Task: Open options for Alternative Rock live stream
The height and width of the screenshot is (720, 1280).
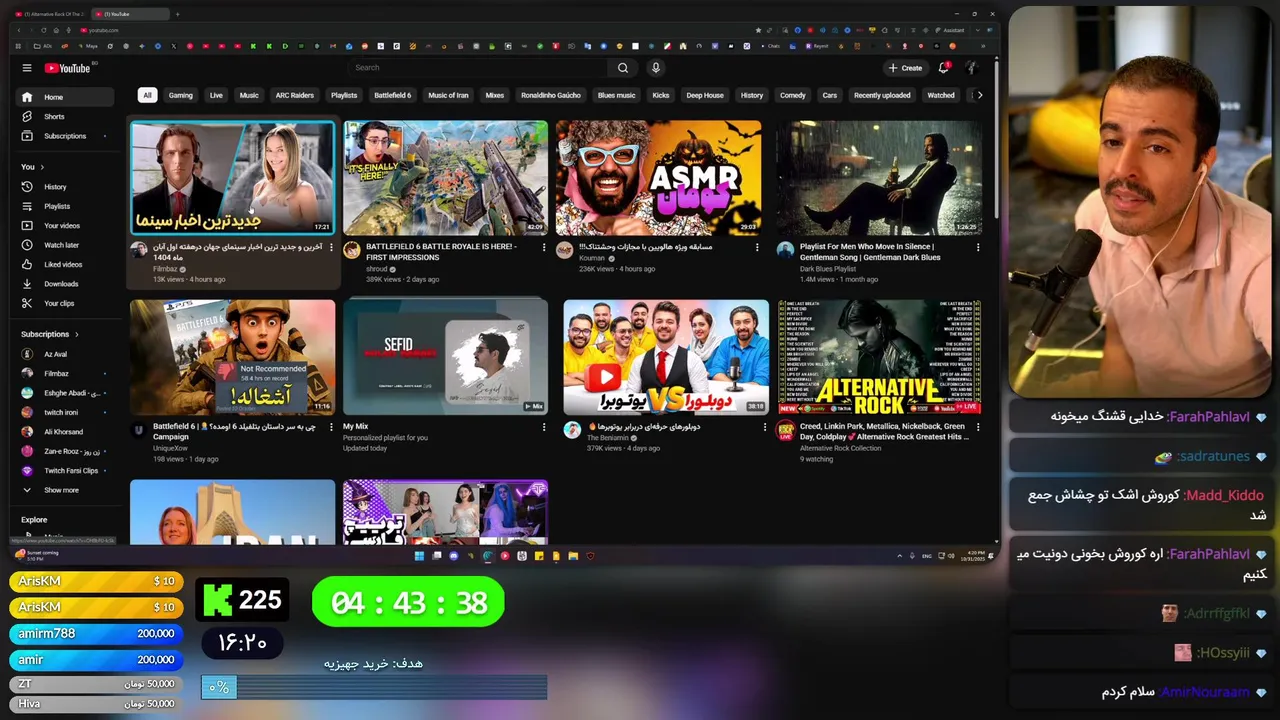Action: click(x=978, y=427)
